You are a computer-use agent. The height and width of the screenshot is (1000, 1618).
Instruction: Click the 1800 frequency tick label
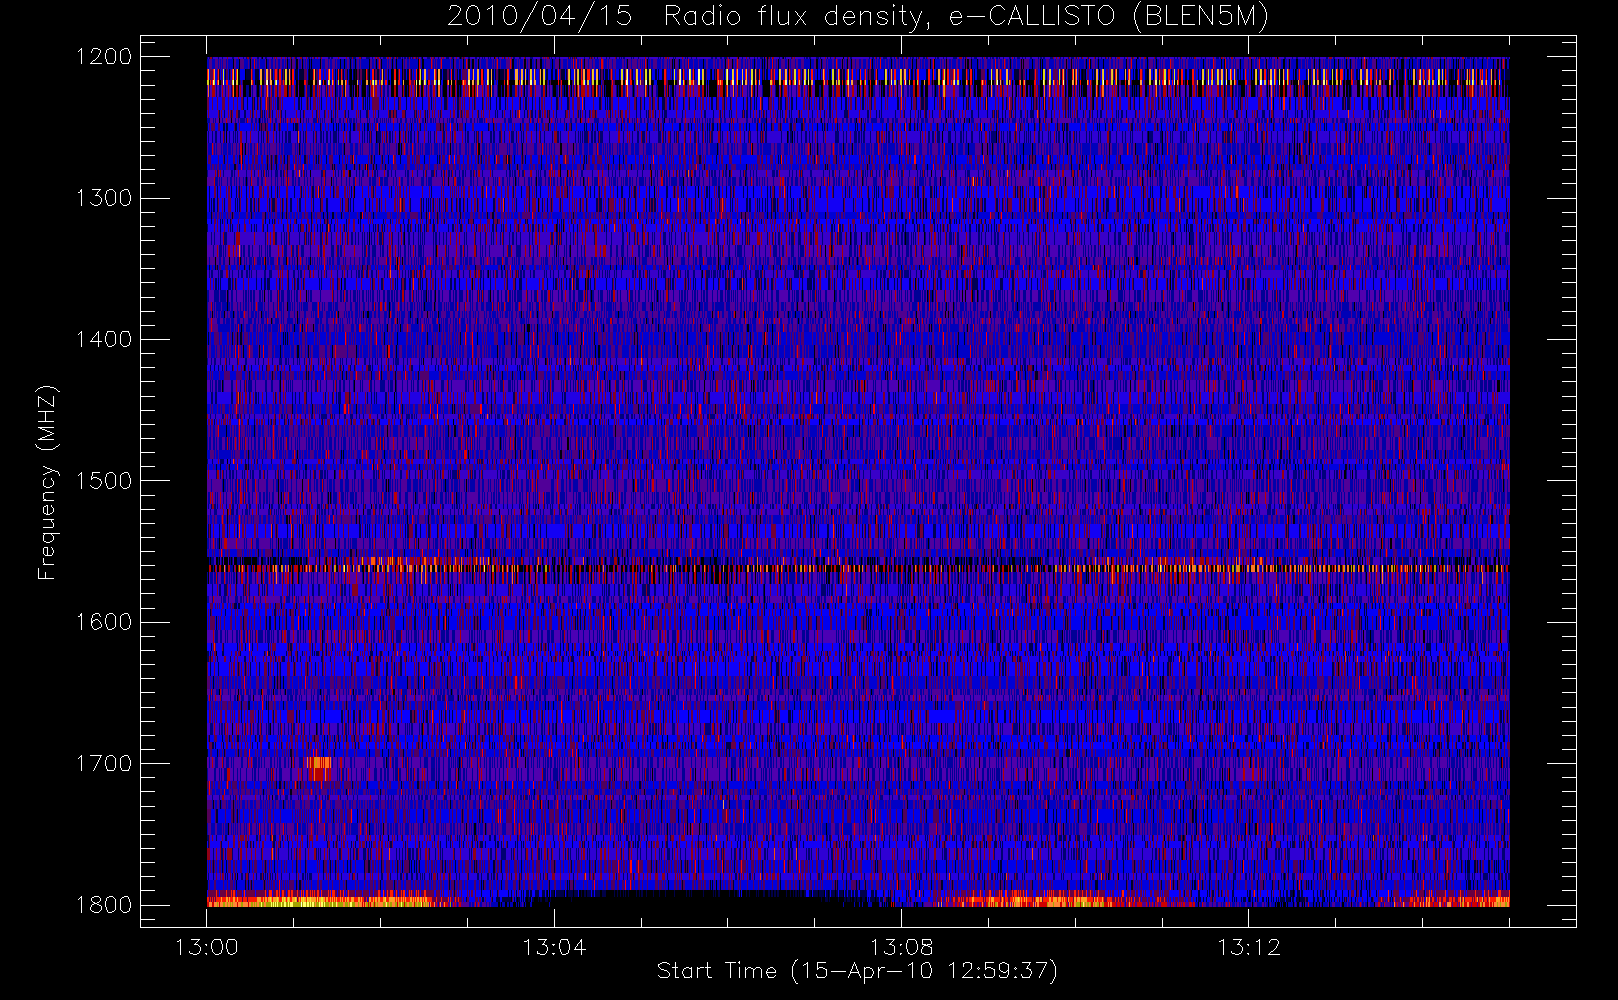104,905
